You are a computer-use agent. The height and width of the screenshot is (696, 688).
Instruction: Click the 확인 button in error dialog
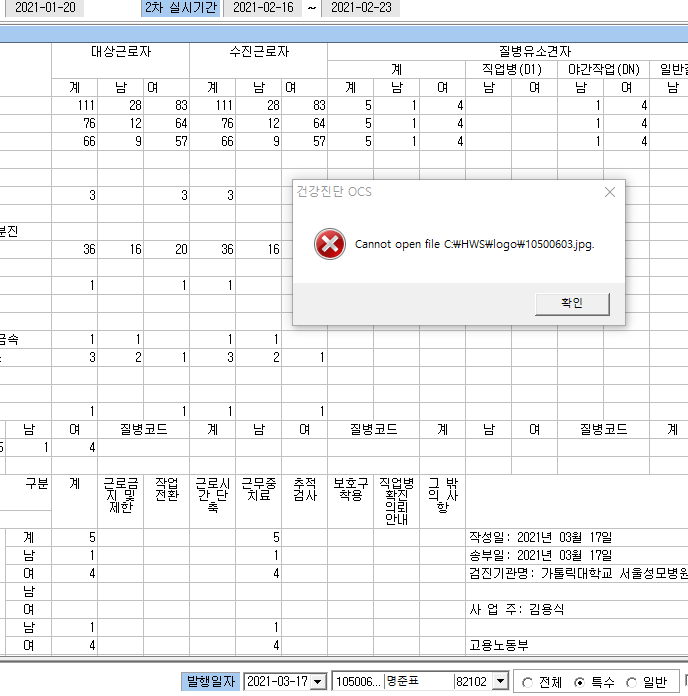pyautogui.click(x=572, y=304)
